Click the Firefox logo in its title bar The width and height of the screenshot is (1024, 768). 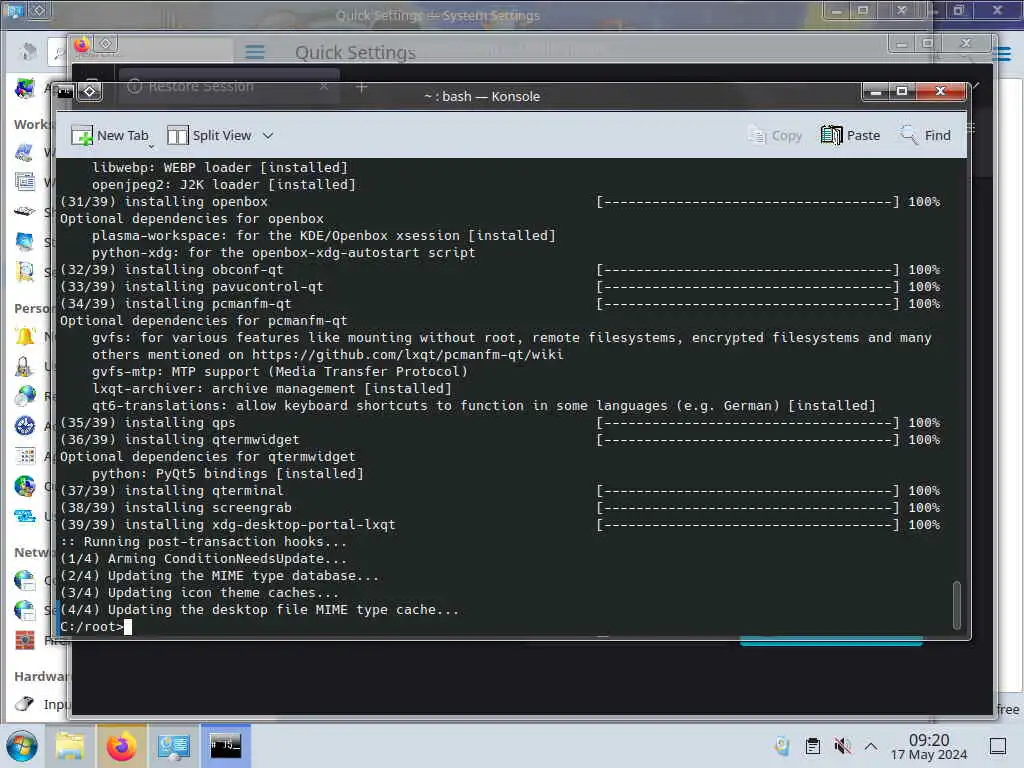(82, 44)
